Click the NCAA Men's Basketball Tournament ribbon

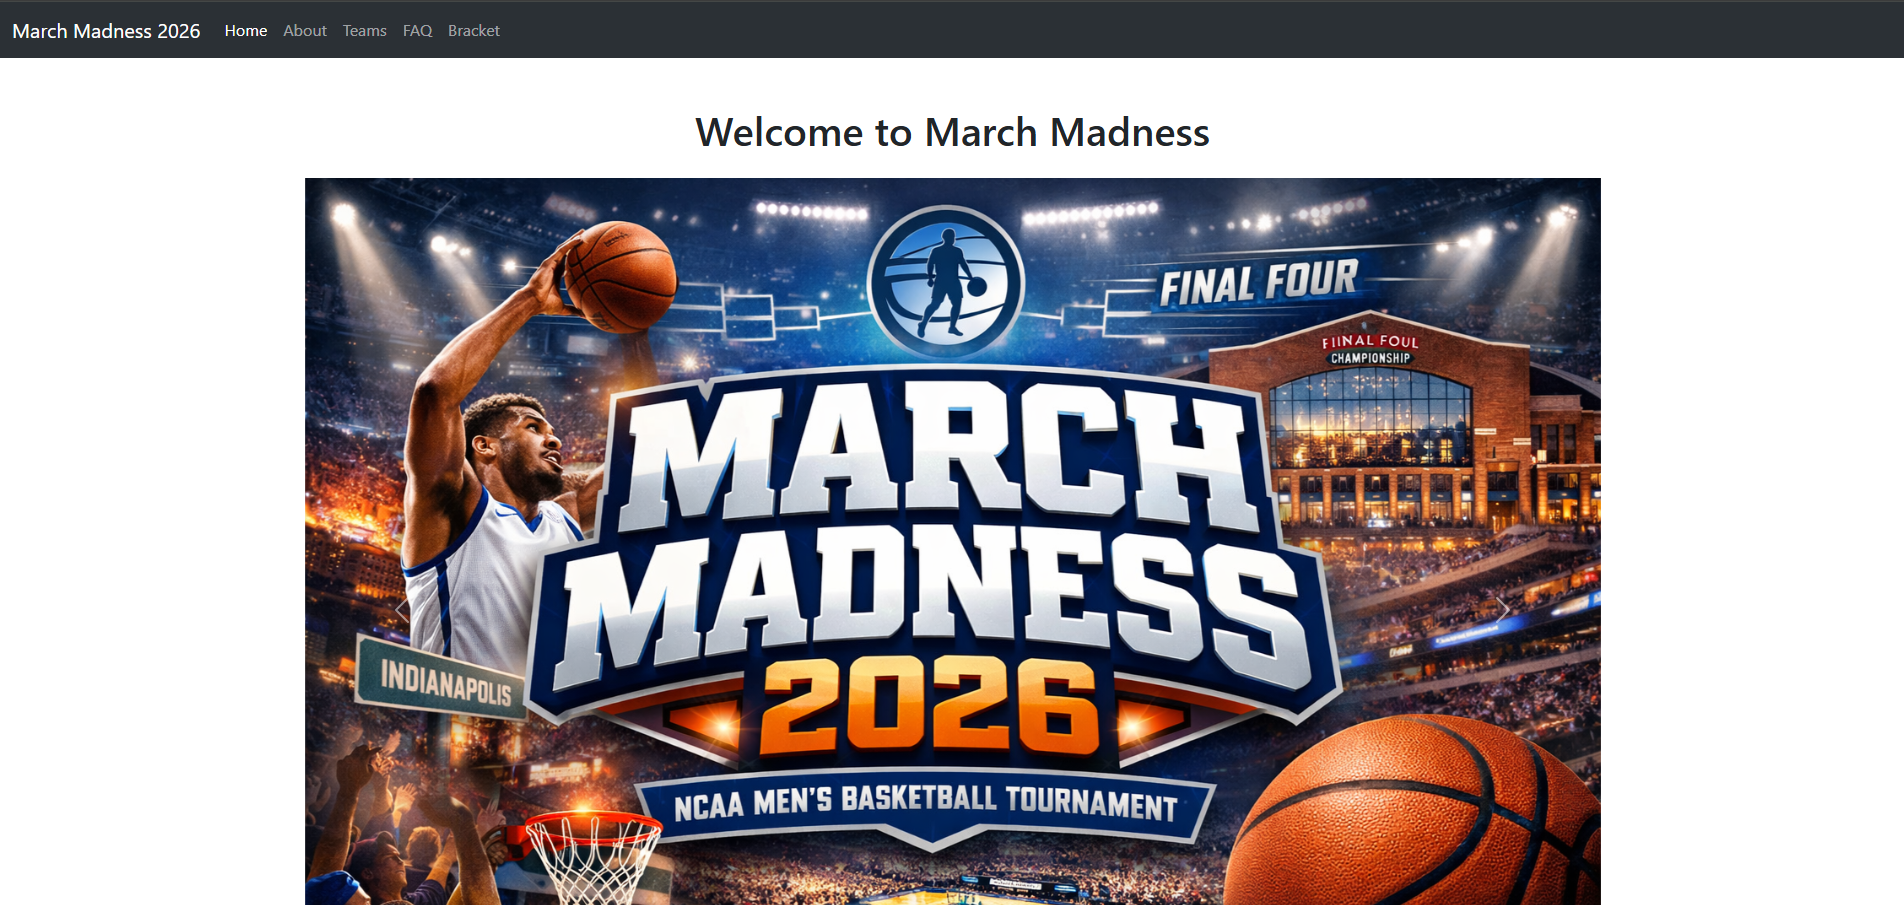[x=926, y=803]
